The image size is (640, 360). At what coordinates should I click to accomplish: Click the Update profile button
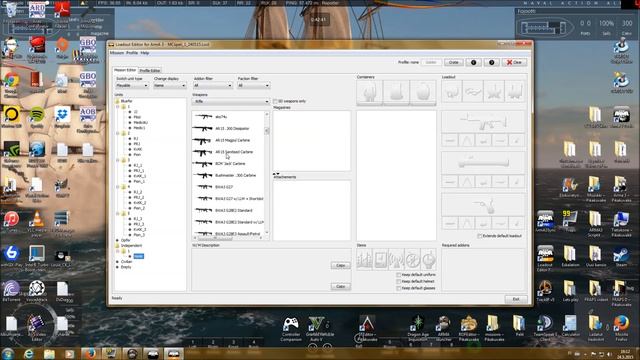coord(431,62)
